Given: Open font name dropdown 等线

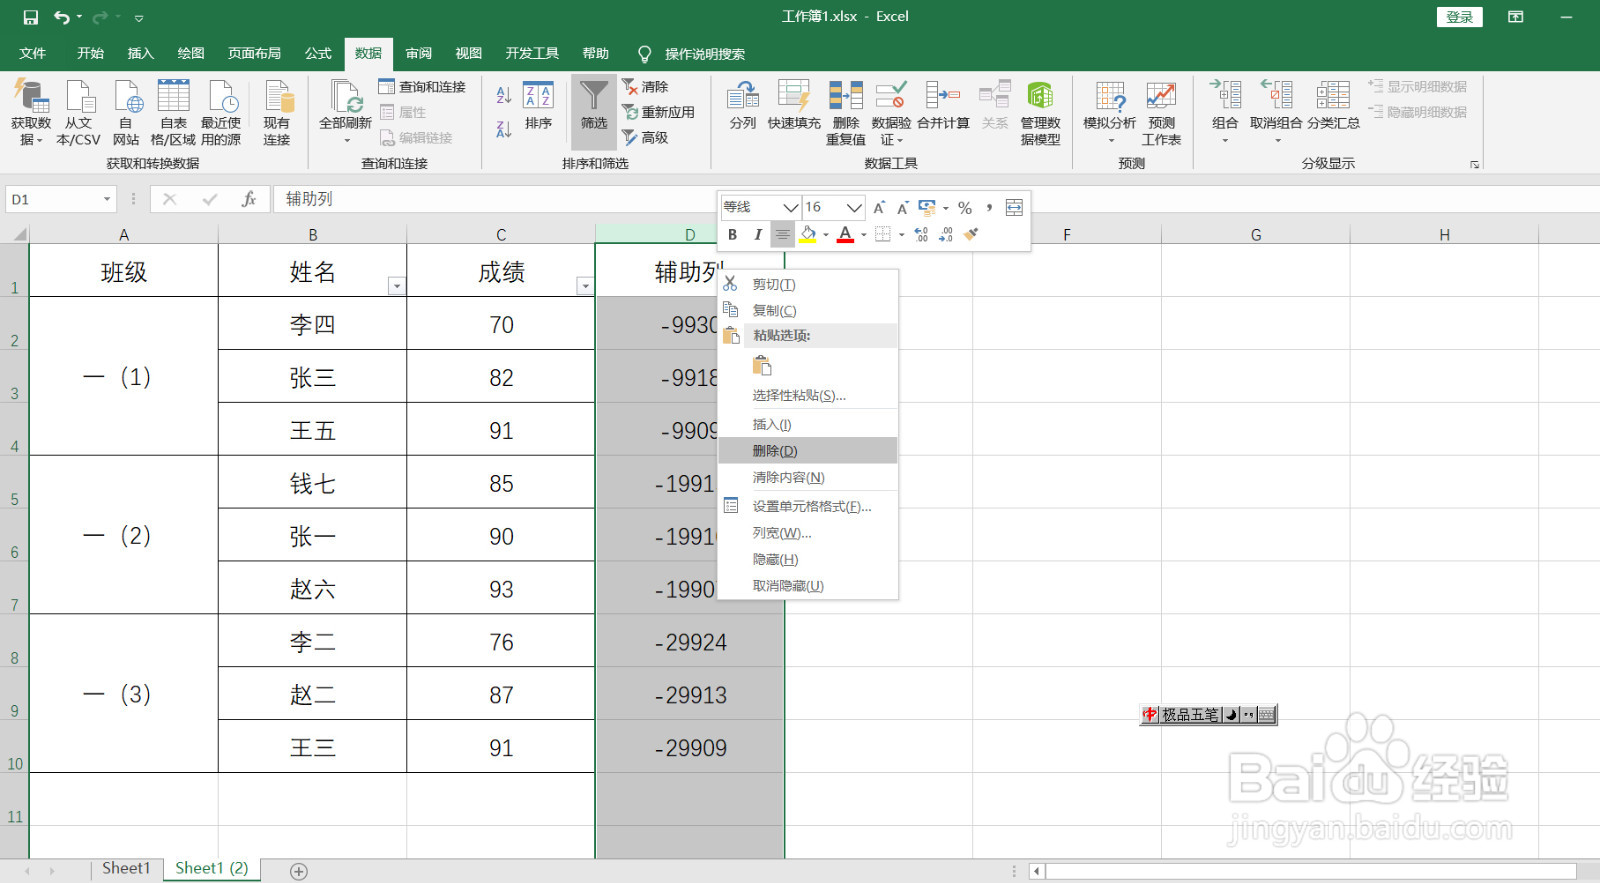Looking at the screenshot, I should pos(791,207).
